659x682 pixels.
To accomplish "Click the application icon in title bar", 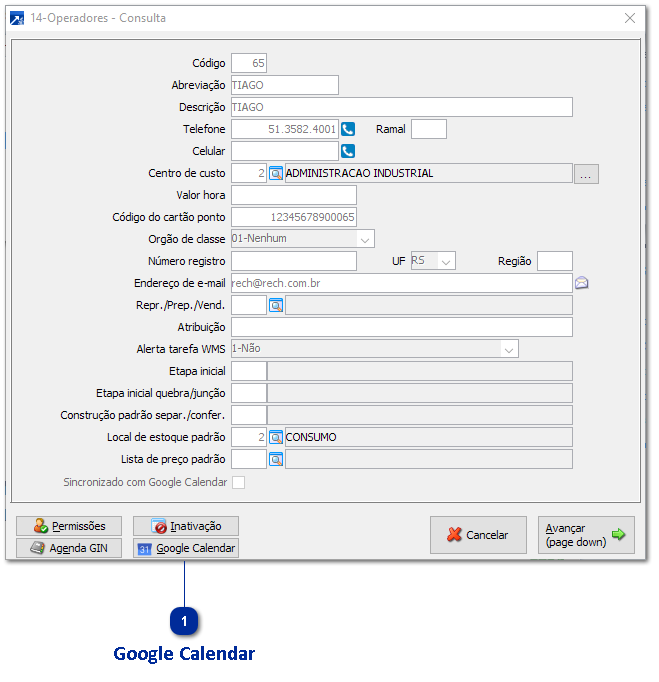I will [17, 19].
